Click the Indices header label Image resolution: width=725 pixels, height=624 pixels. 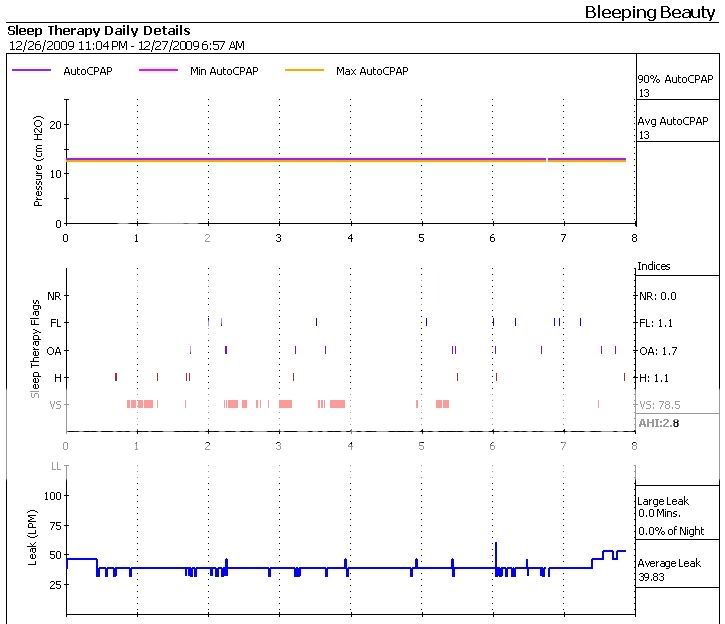point(654,267)
